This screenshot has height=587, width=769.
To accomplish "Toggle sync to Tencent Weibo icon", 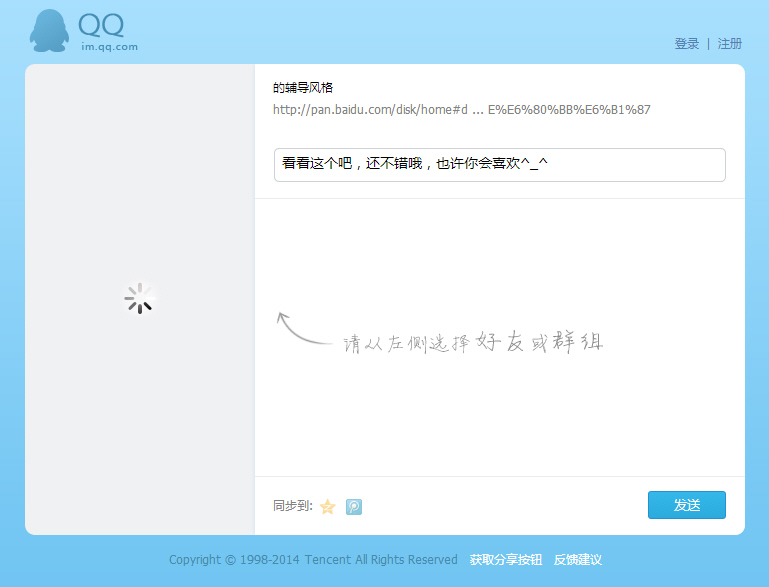I will 354,506.
